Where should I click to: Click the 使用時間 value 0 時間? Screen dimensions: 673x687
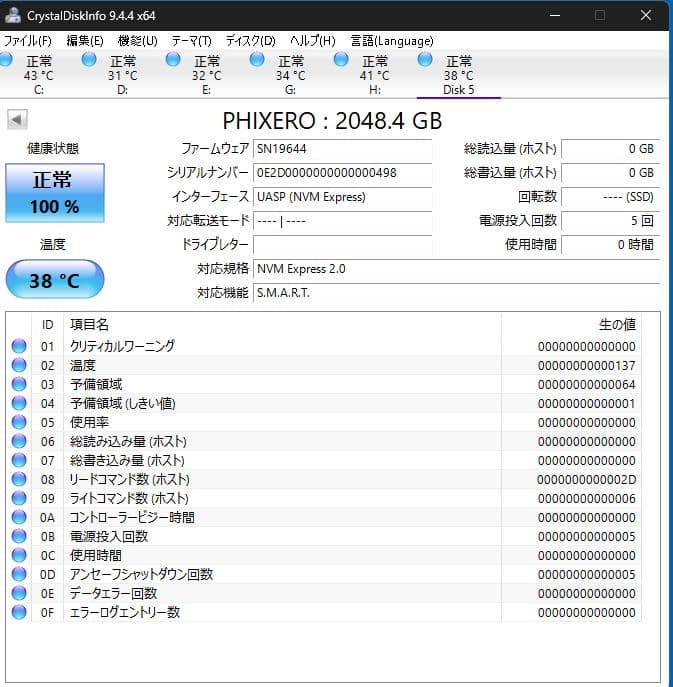pos(610,244)
